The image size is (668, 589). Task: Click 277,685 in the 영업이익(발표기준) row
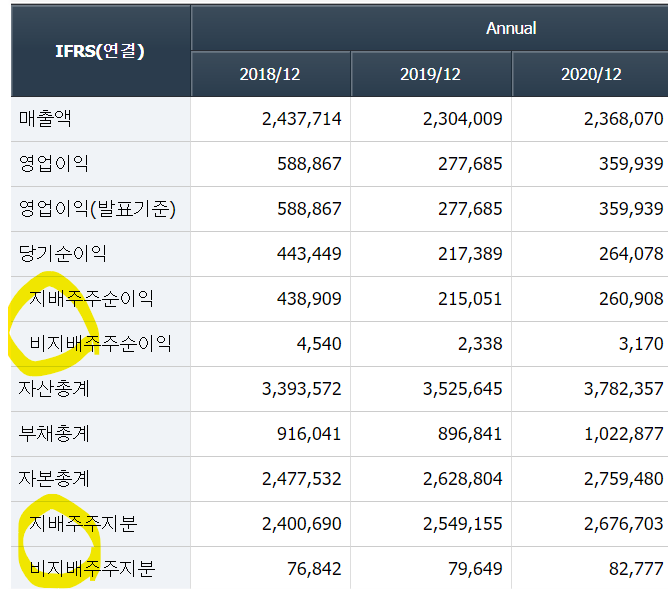click(x=470, y=209)
